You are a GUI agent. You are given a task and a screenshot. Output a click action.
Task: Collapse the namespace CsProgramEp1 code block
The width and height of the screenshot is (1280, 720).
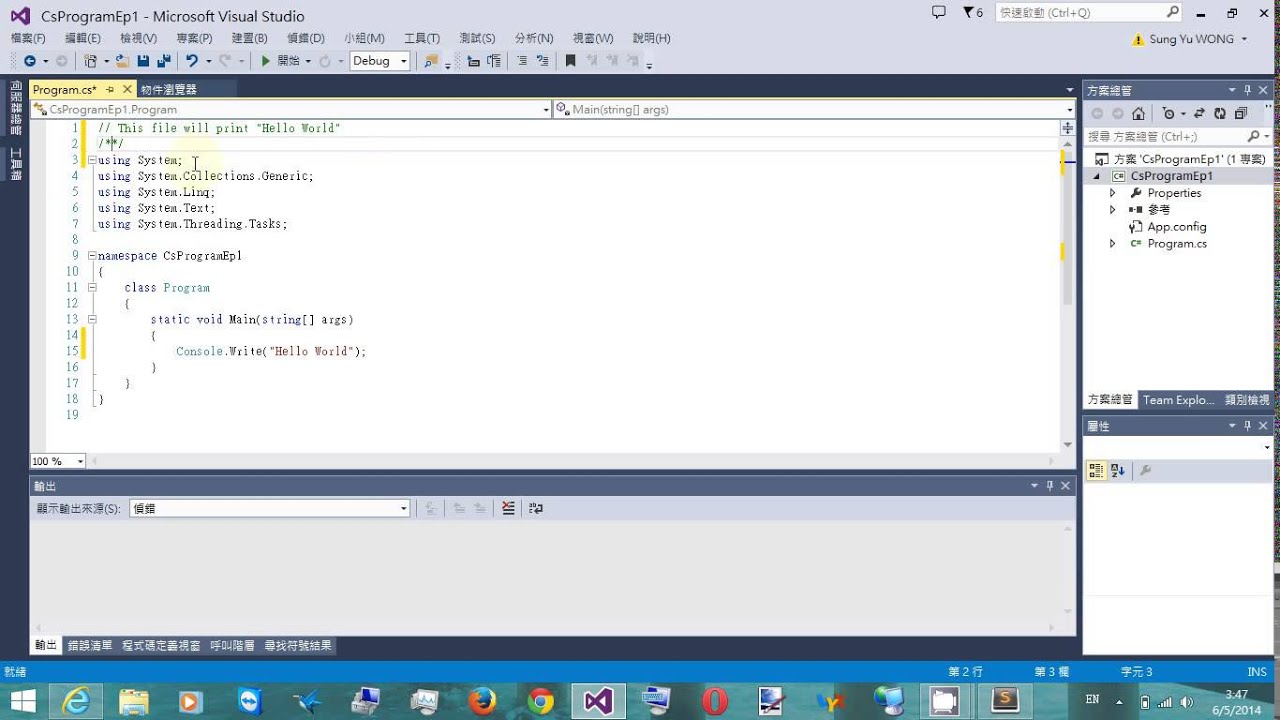pos(92,256)
